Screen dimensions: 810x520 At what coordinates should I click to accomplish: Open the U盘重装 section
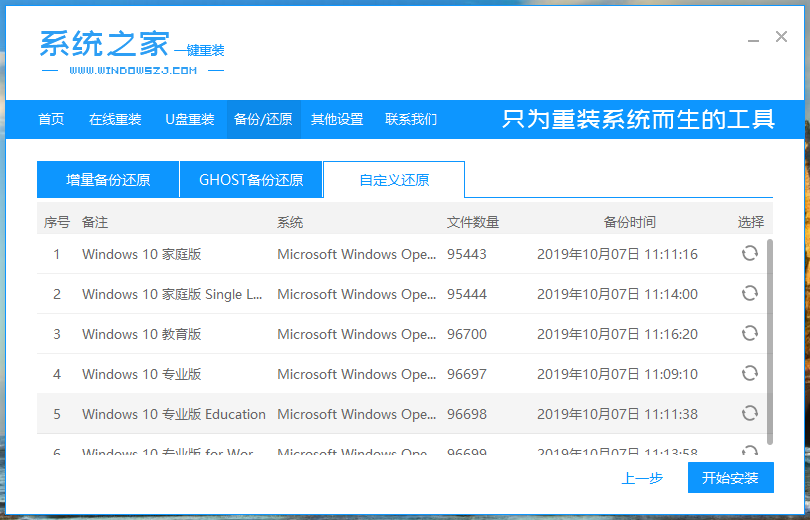point(189,120)
